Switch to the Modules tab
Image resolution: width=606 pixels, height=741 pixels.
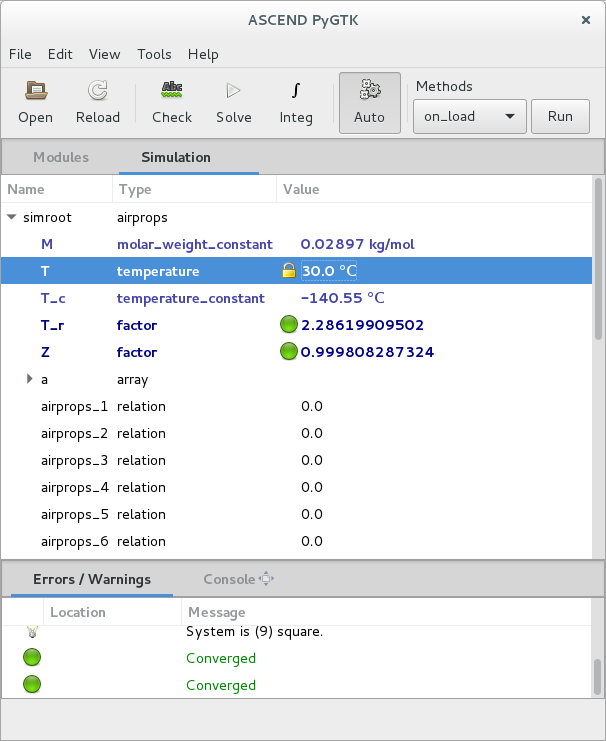pos(61,157)
